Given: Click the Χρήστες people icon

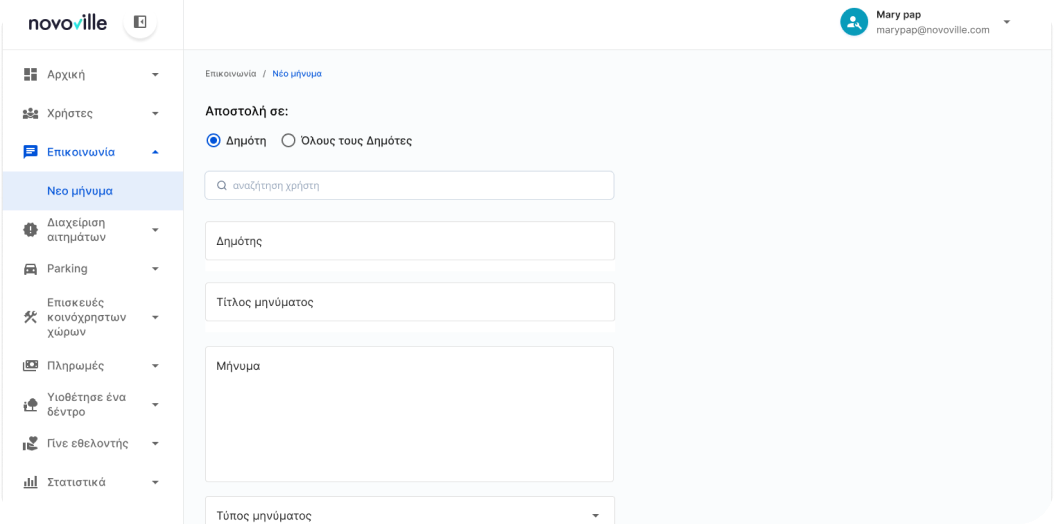Looking at the screenshot, I should [x=30, y=113].
